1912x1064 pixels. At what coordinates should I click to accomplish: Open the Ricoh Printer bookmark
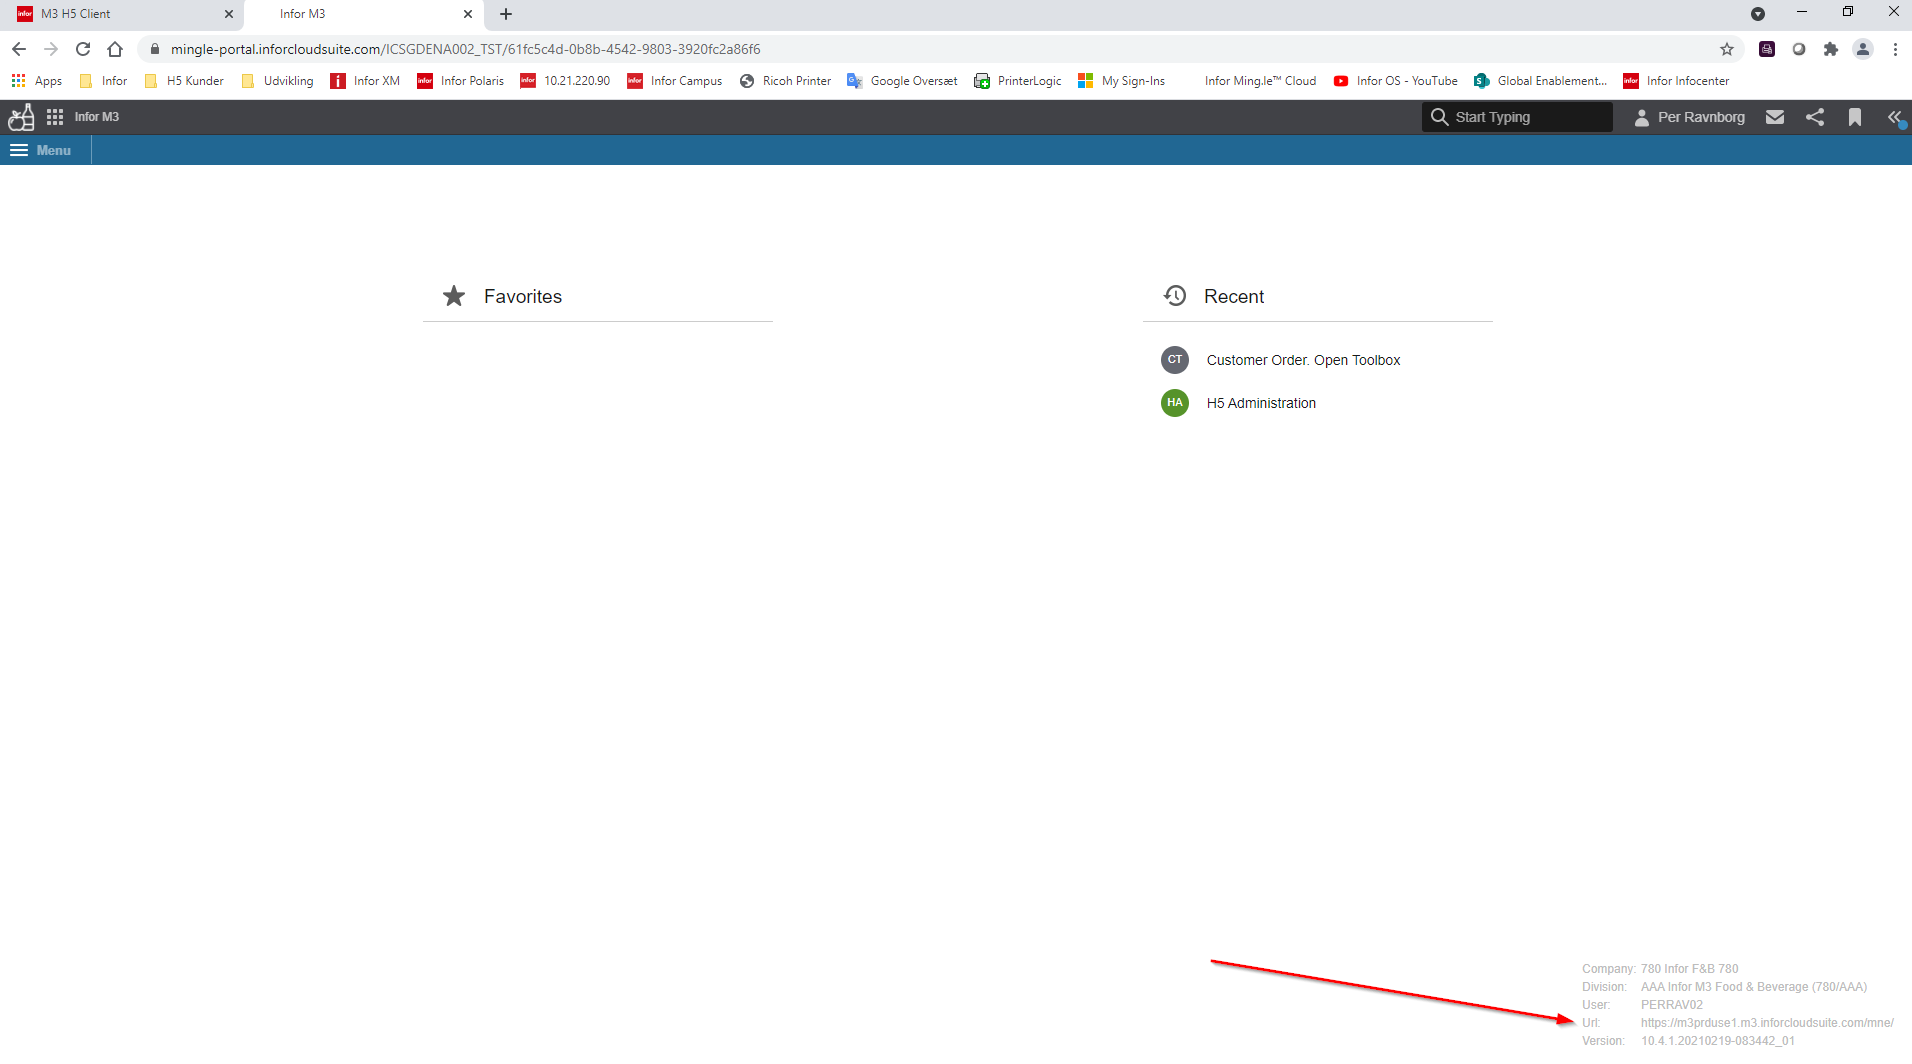[x=785, y=81]
